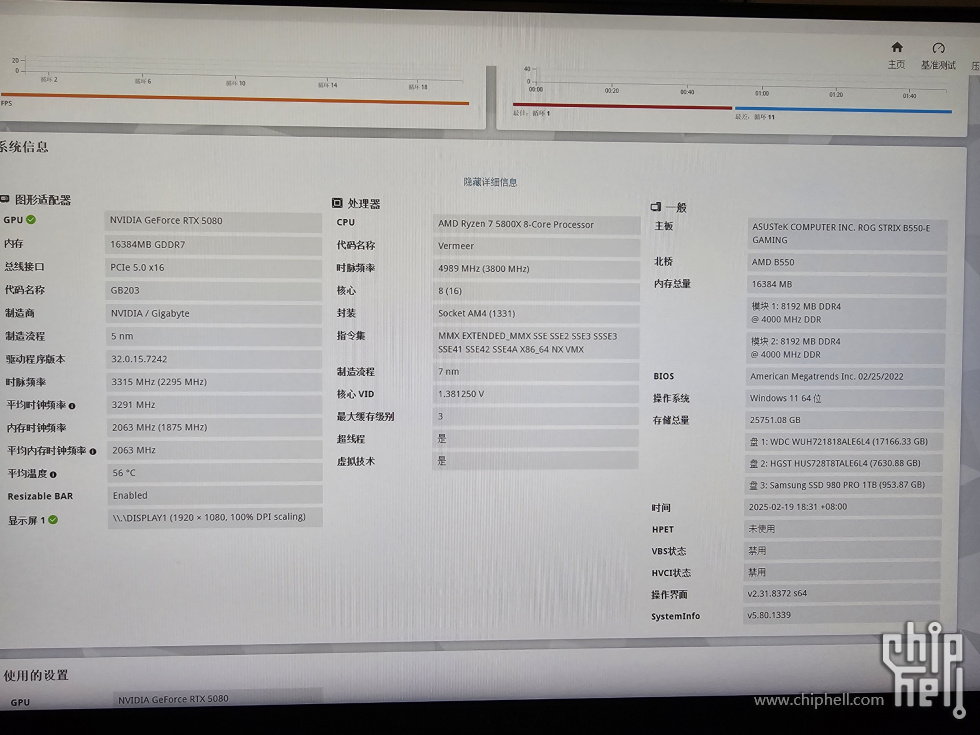
Task: Select the \\.\DISPLAY1 resolution value
Action: click(x=215, y=518)
